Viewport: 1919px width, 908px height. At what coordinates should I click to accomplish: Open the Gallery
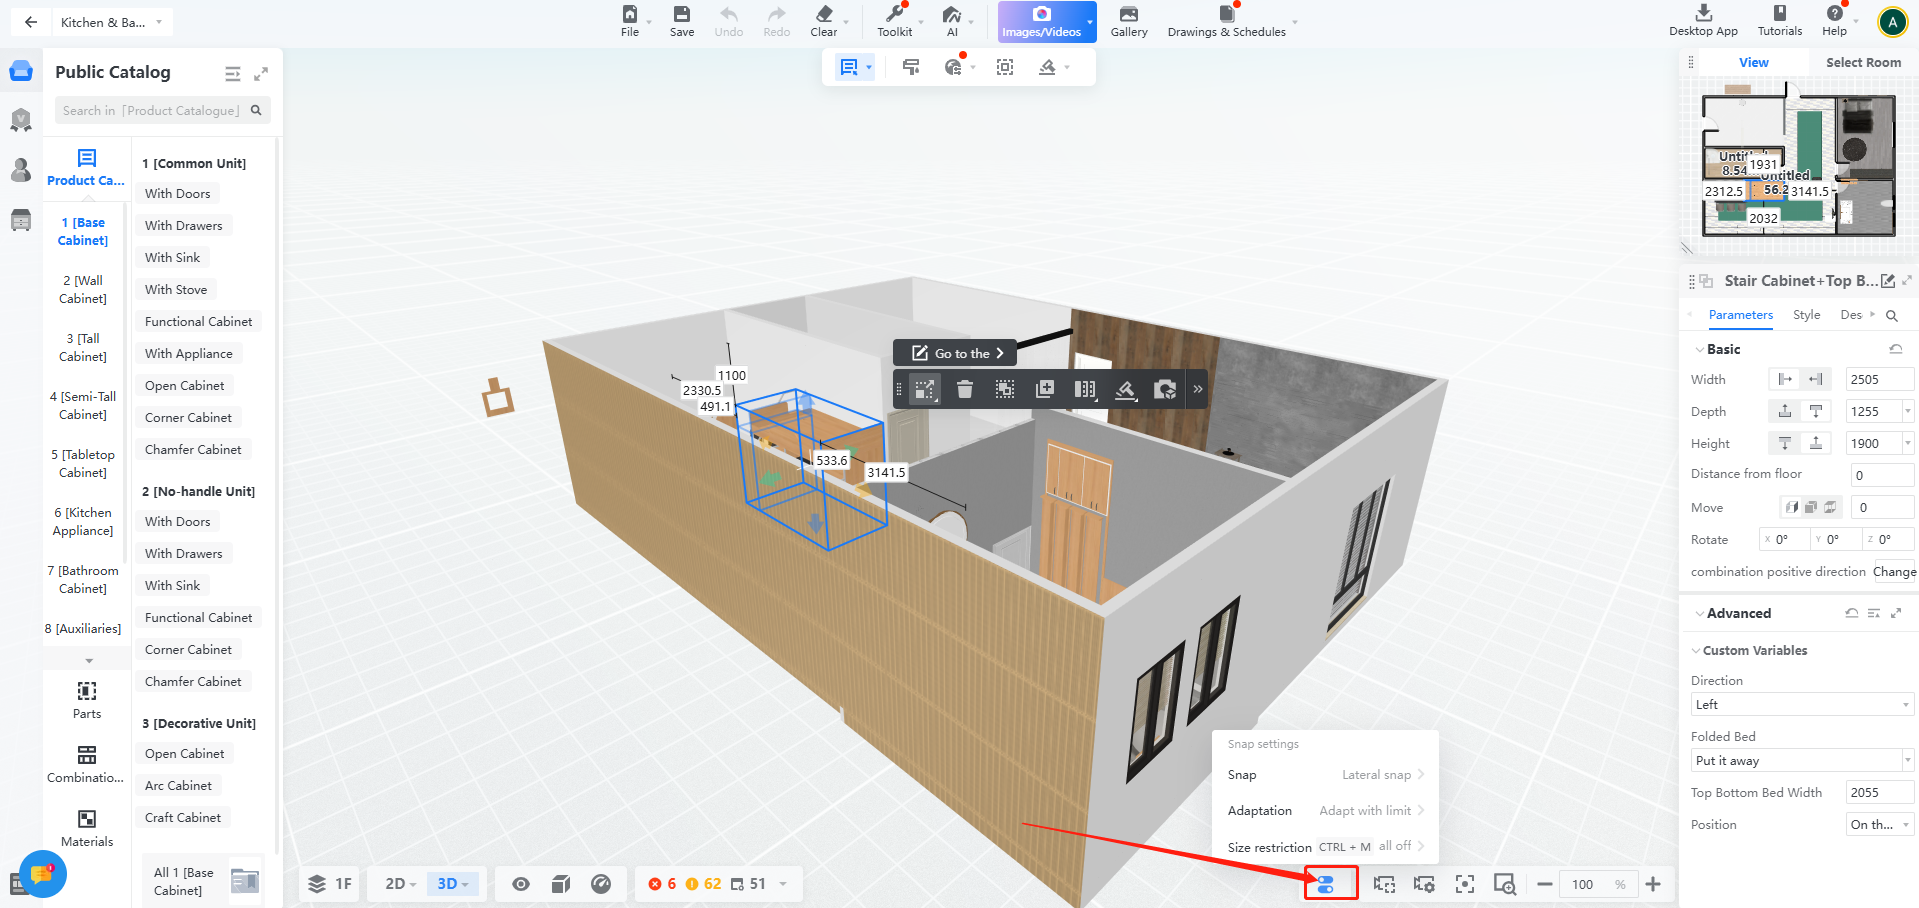1128,20
